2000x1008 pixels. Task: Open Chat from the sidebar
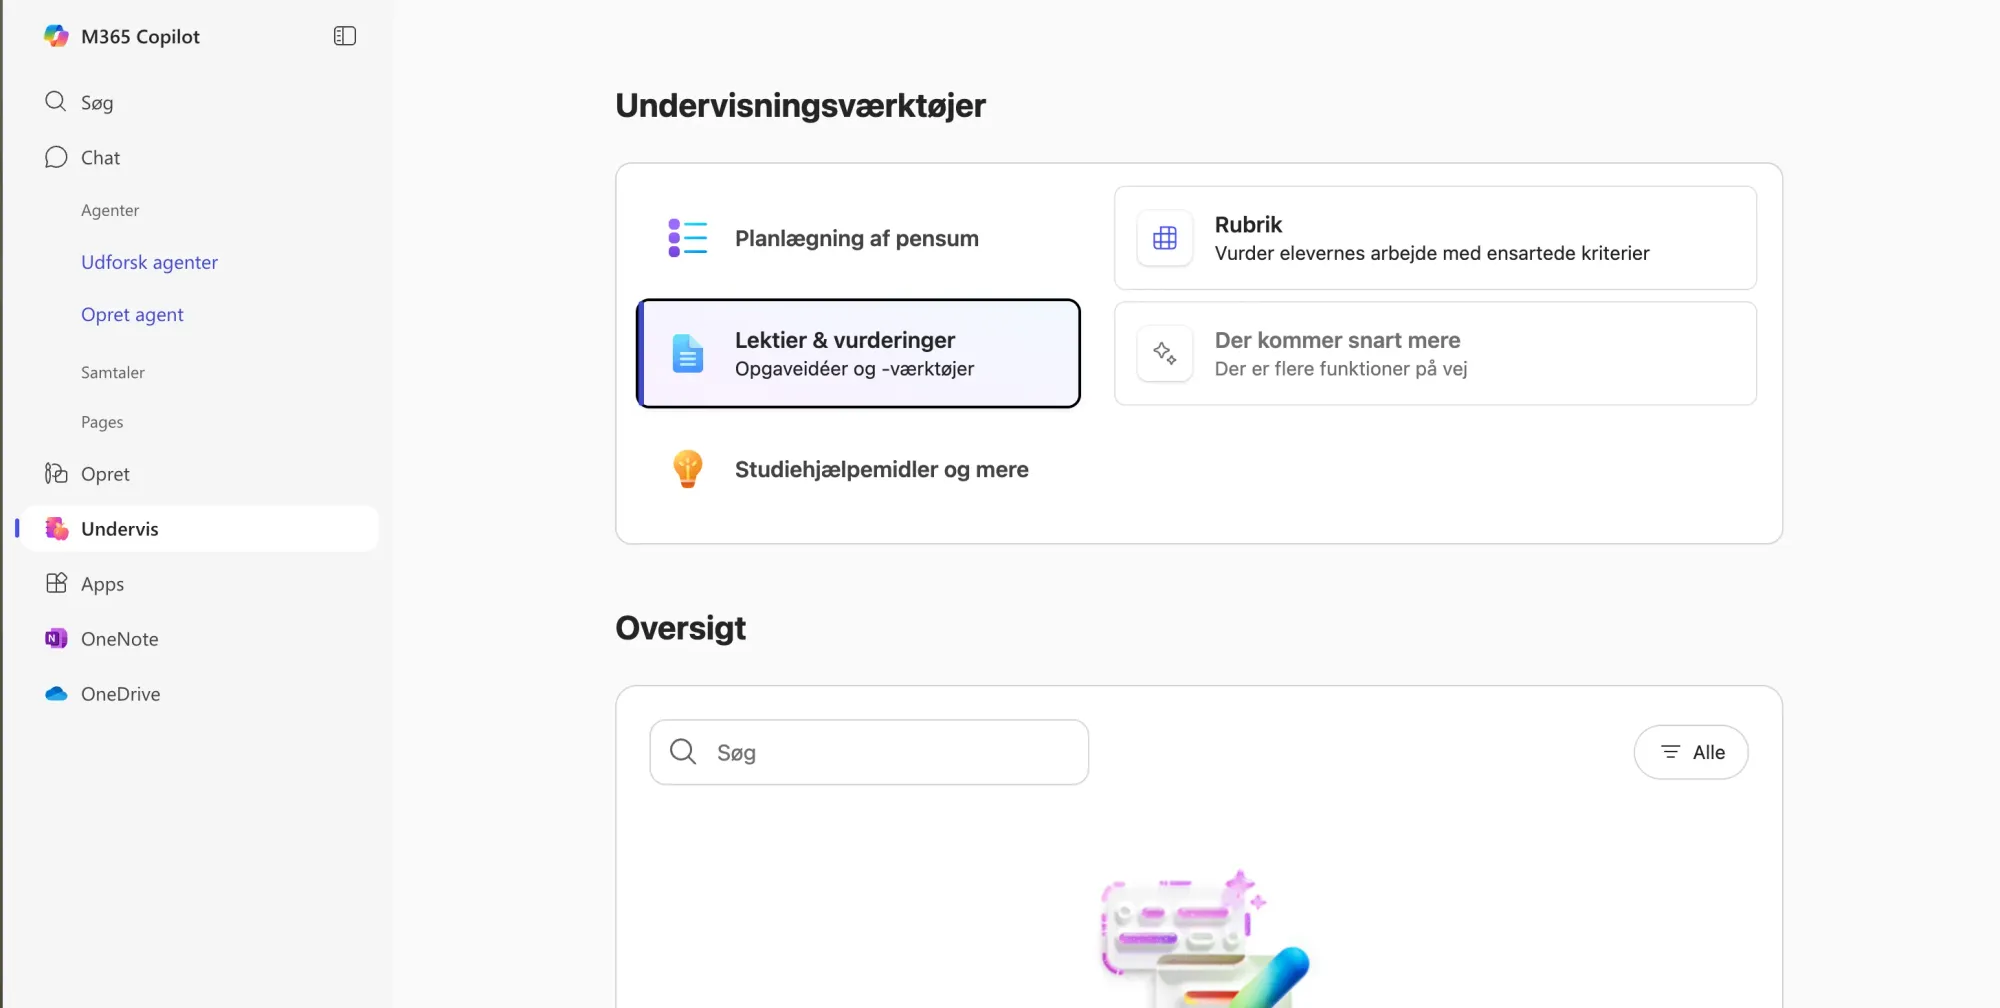100,158
